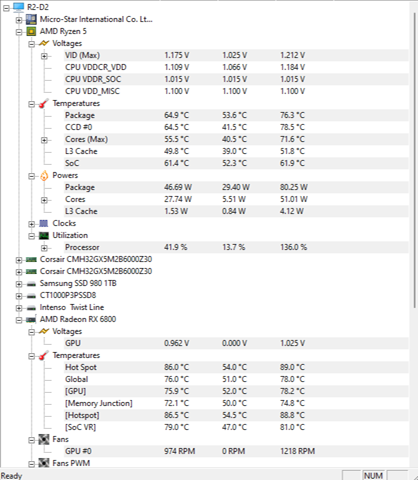Expand the Cores (Max) temperature node

pyautogui.click(x=44, y=140)
